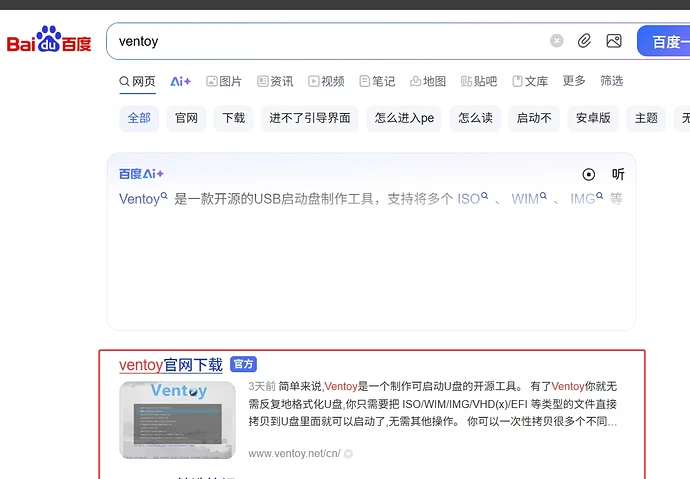Click the Baidu logo to go home
Image resolution: width=690 pixels, height=479 pixels.
click(49, 43)
